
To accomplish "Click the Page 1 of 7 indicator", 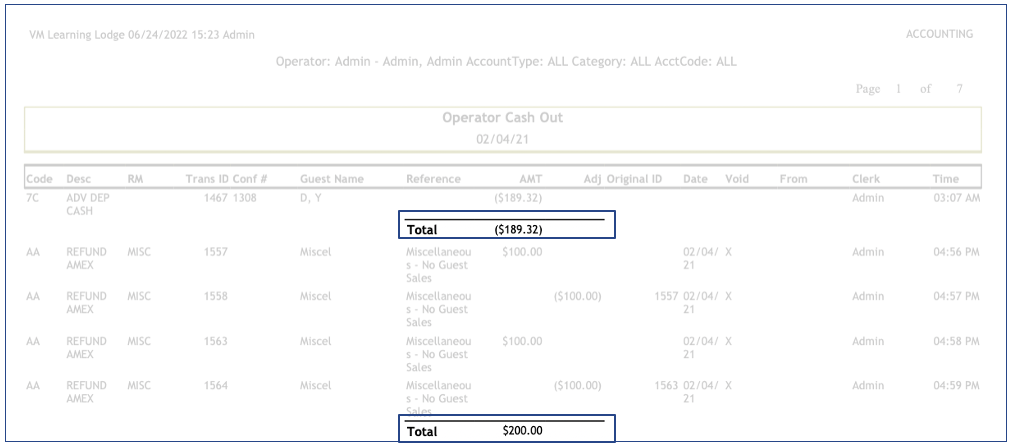I will 909,89.
